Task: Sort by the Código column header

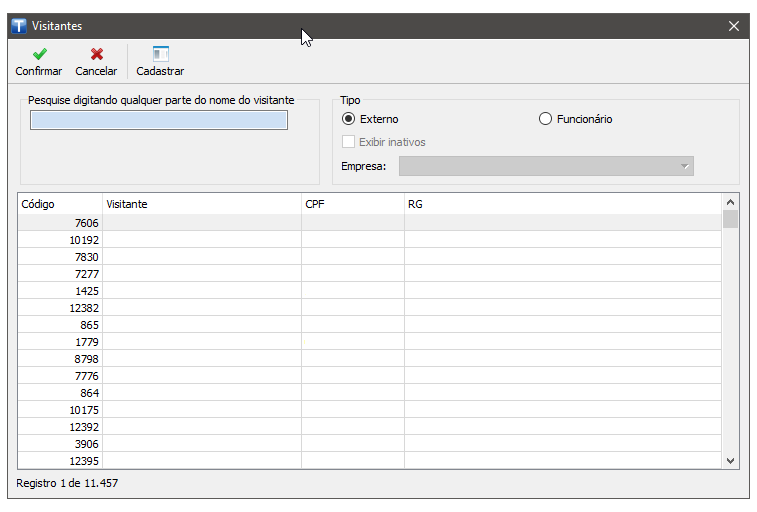Action: (60, 204)
